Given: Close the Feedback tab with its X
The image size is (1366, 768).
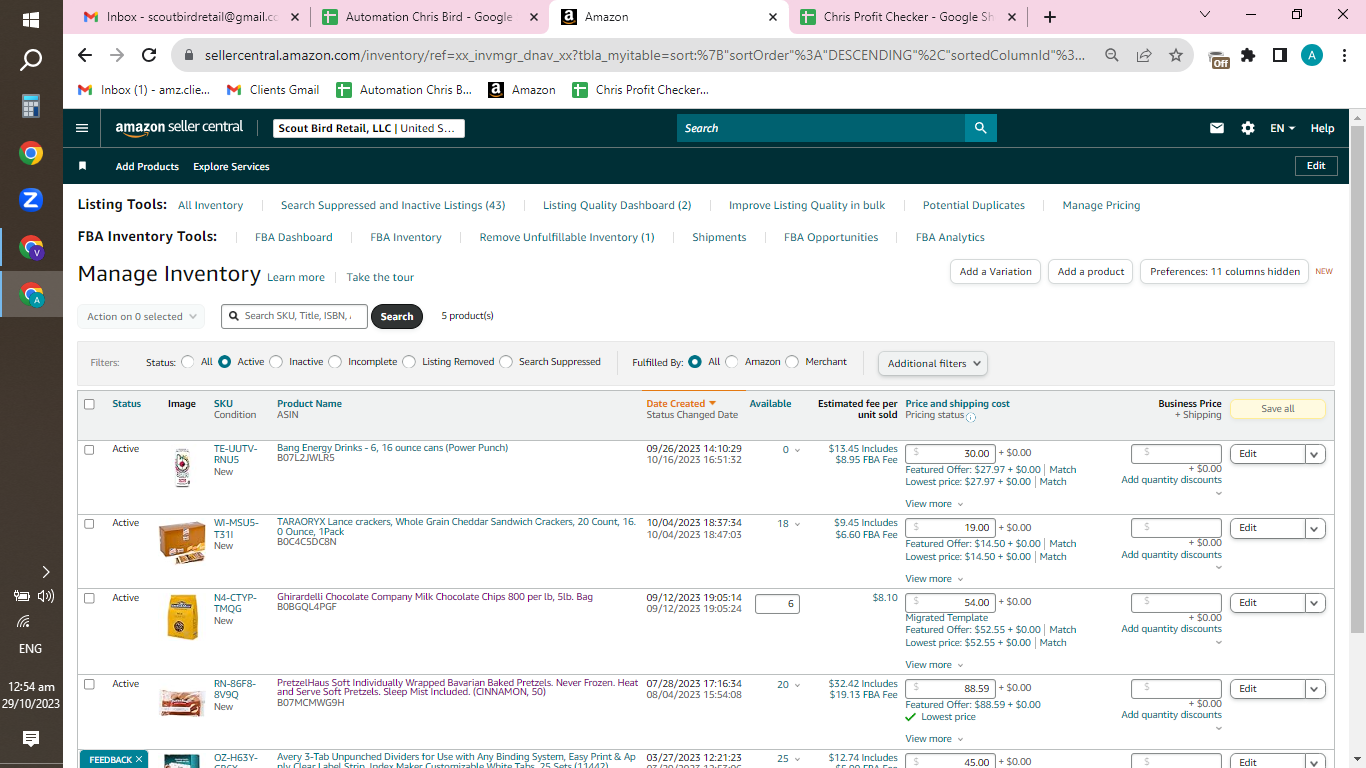Looking at the screenshot, I should [x=139, y=760].
